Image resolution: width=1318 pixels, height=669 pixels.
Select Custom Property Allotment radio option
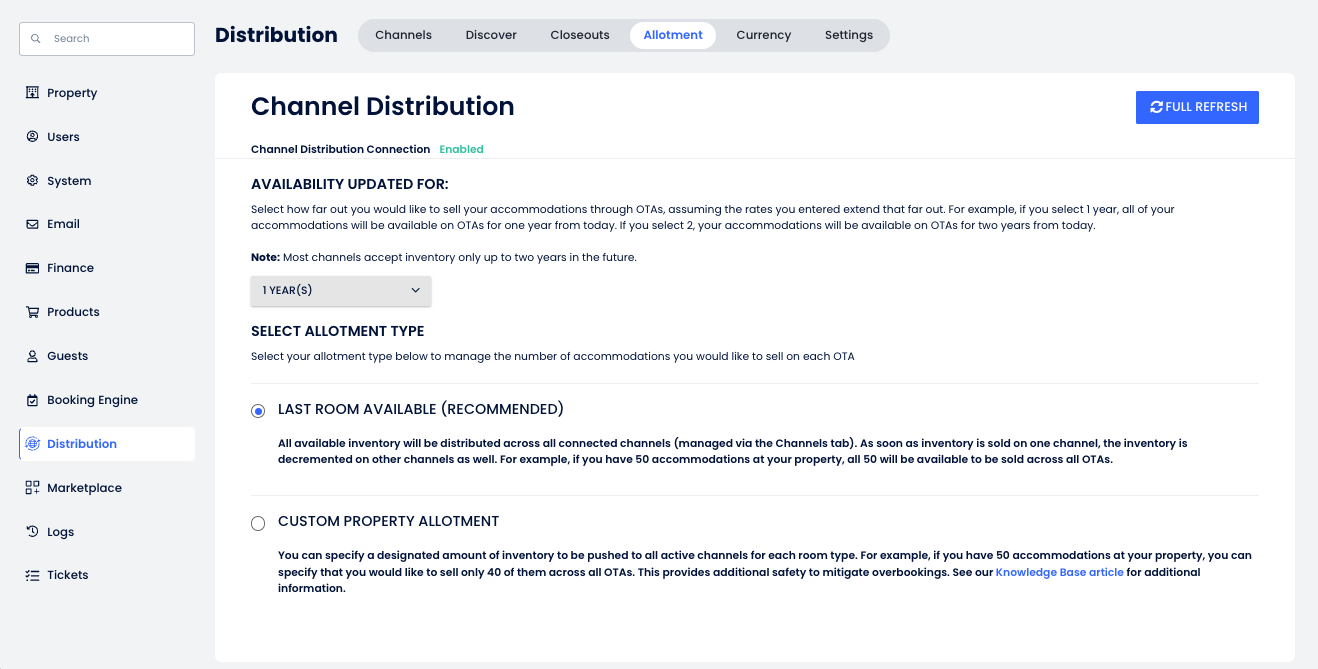(258, 523)
